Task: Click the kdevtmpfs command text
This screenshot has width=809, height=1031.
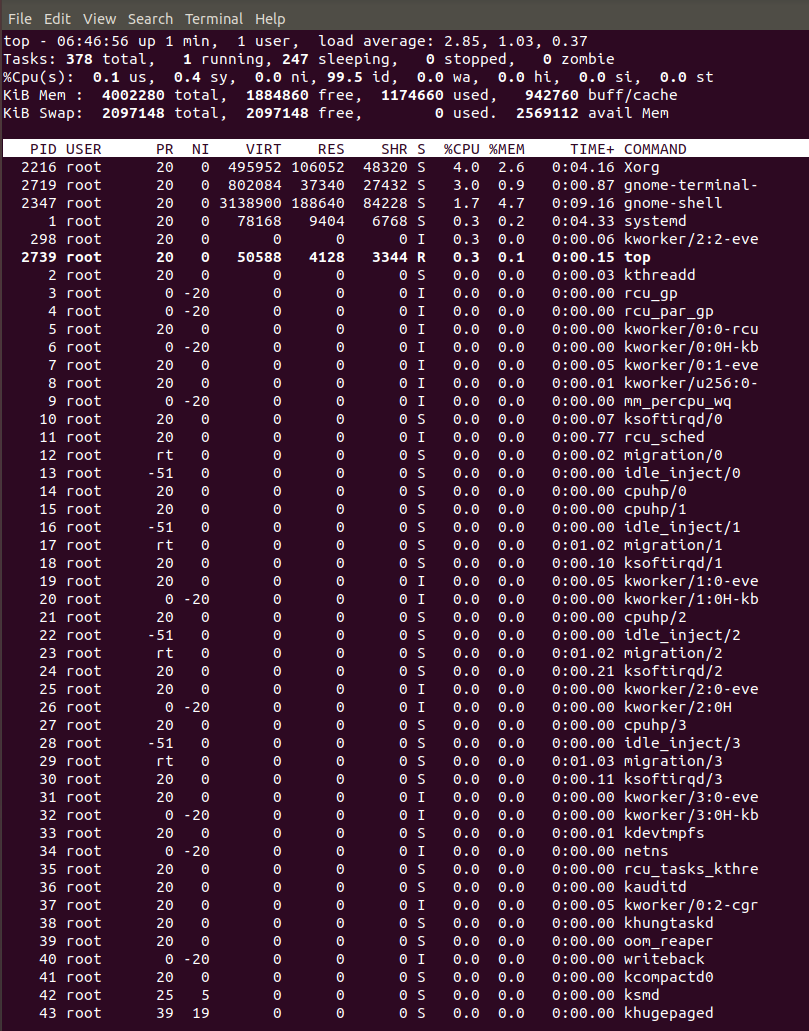Action: click(x=664, y=833)
